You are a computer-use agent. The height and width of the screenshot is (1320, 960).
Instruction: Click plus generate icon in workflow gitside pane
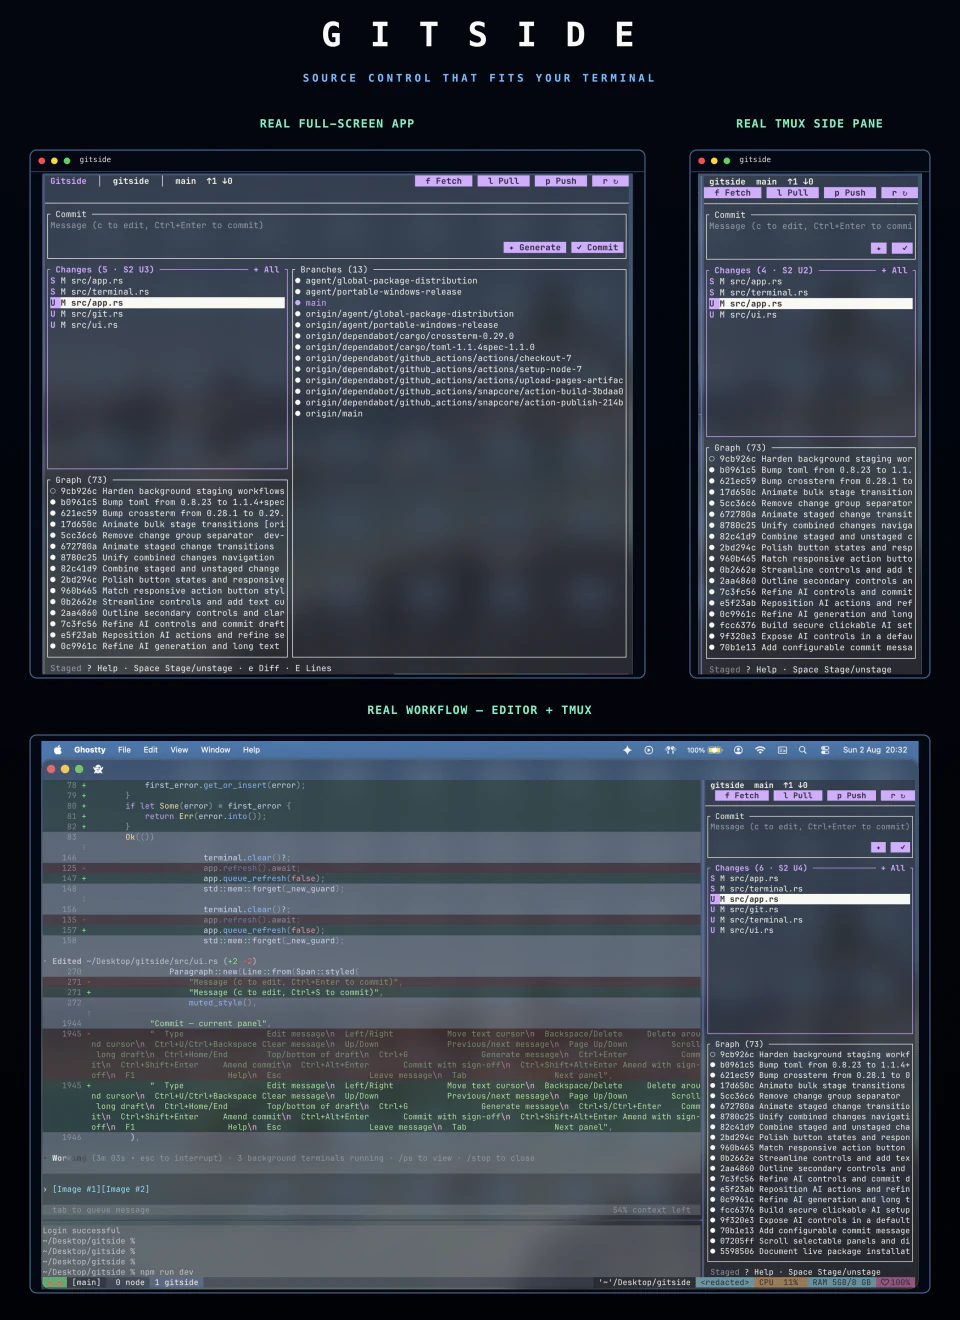coord(878,847)
